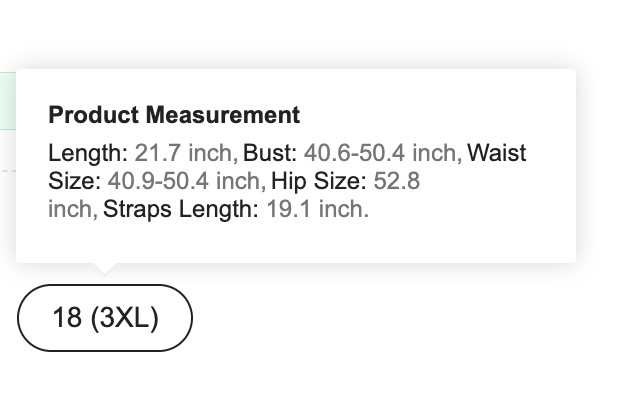Click the Product Measurement heading
Viewport: 628px width, 412px height.
click(x=174, y=115)
